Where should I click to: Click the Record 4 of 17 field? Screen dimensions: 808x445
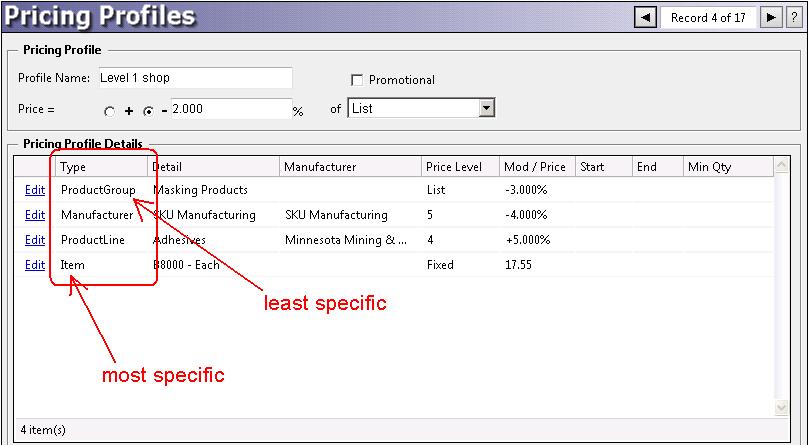tap(708, 17)
